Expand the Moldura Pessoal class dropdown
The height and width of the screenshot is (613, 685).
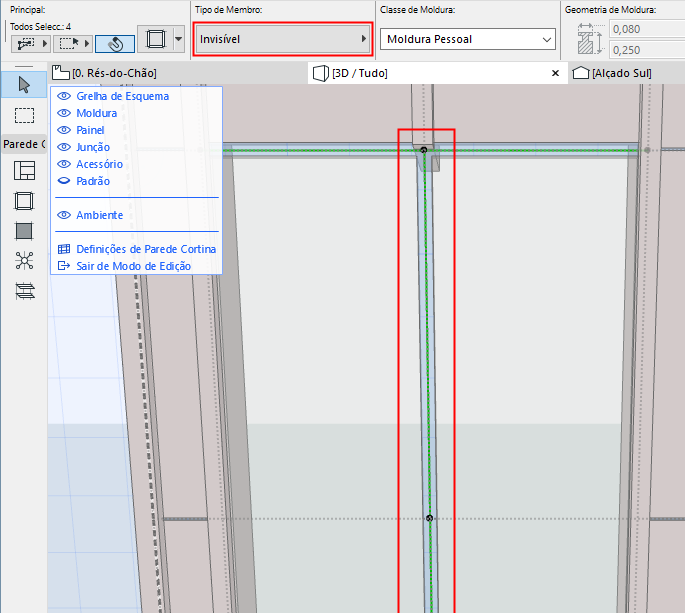(467, 39)
